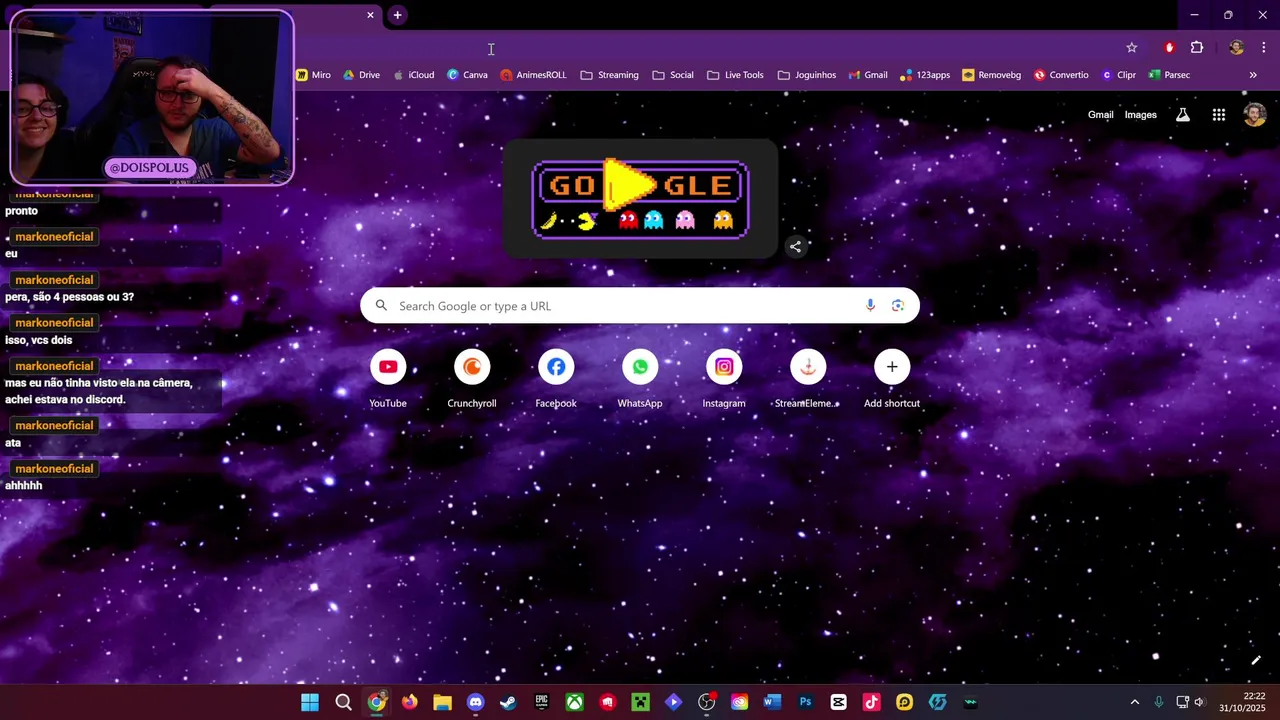Open OBS Studio from the taskbar
The height and width of the screenshot is (720, 1280).
click(x=707, y=702)
